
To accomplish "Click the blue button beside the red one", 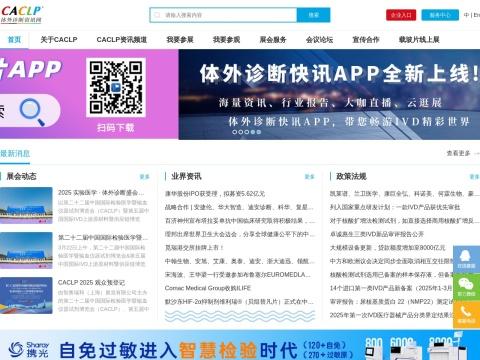I will [x=440, y=15].
